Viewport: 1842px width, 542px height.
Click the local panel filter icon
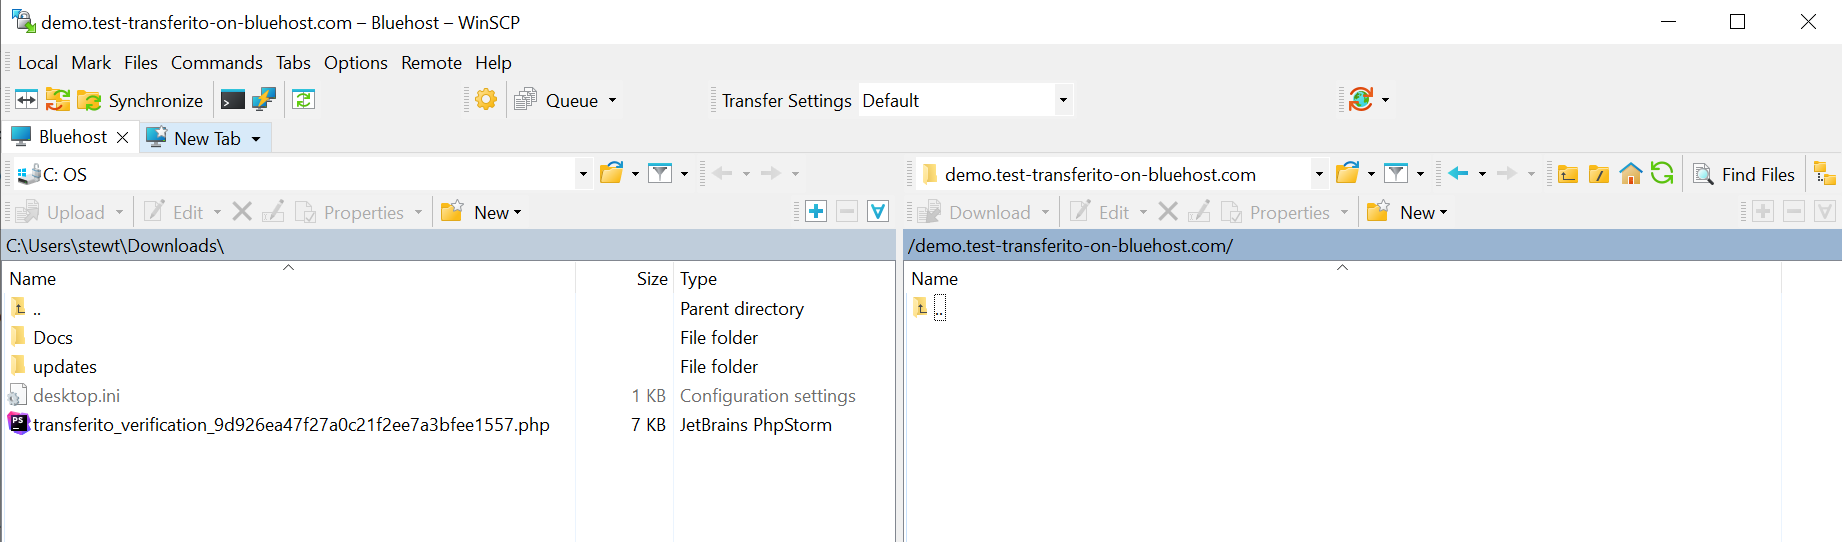660,173
